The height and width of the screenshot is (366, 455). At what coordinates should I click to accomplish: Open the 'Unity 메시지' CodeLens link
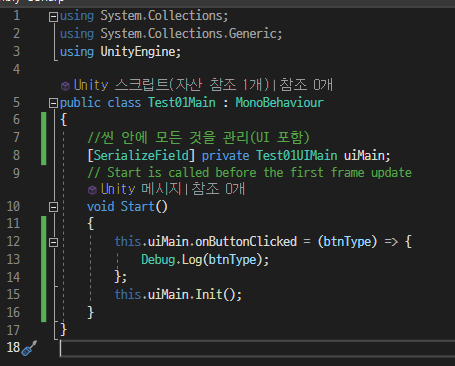point(141,189)
